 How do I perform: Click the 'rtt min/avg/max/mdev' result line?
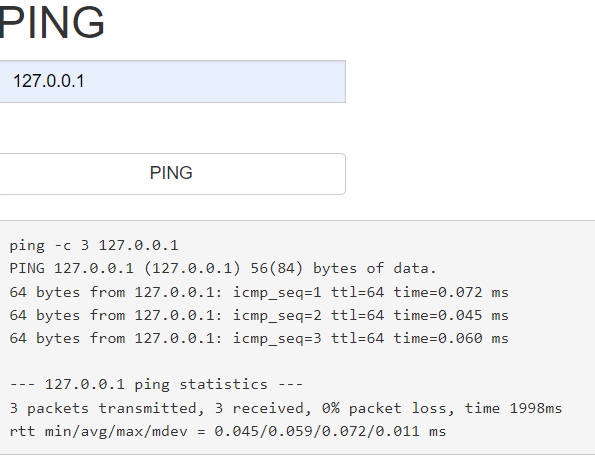tap(228, 431)
